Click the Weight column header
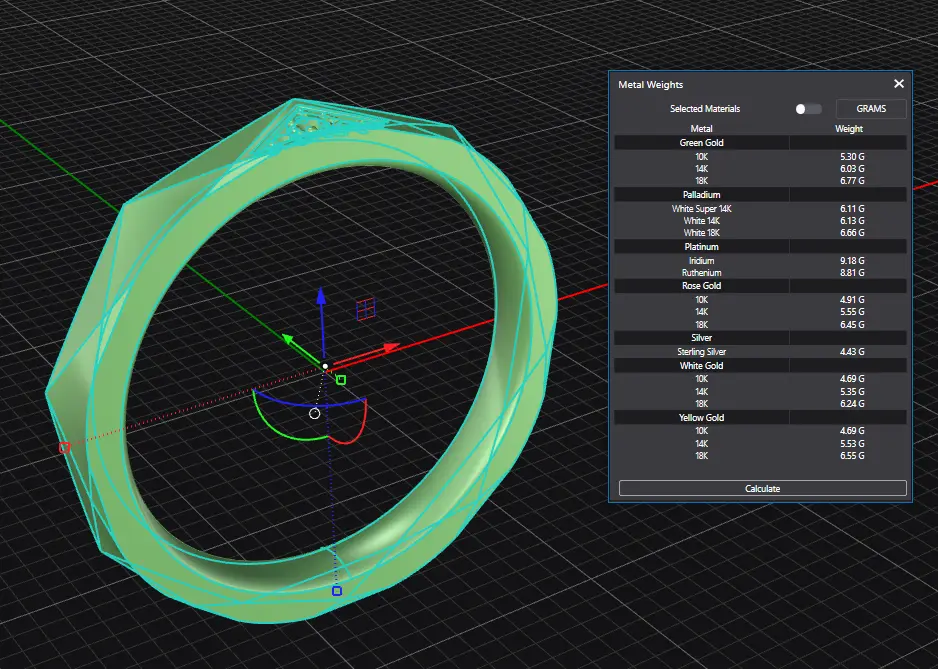938x669 pixels. tap(848, 129)
